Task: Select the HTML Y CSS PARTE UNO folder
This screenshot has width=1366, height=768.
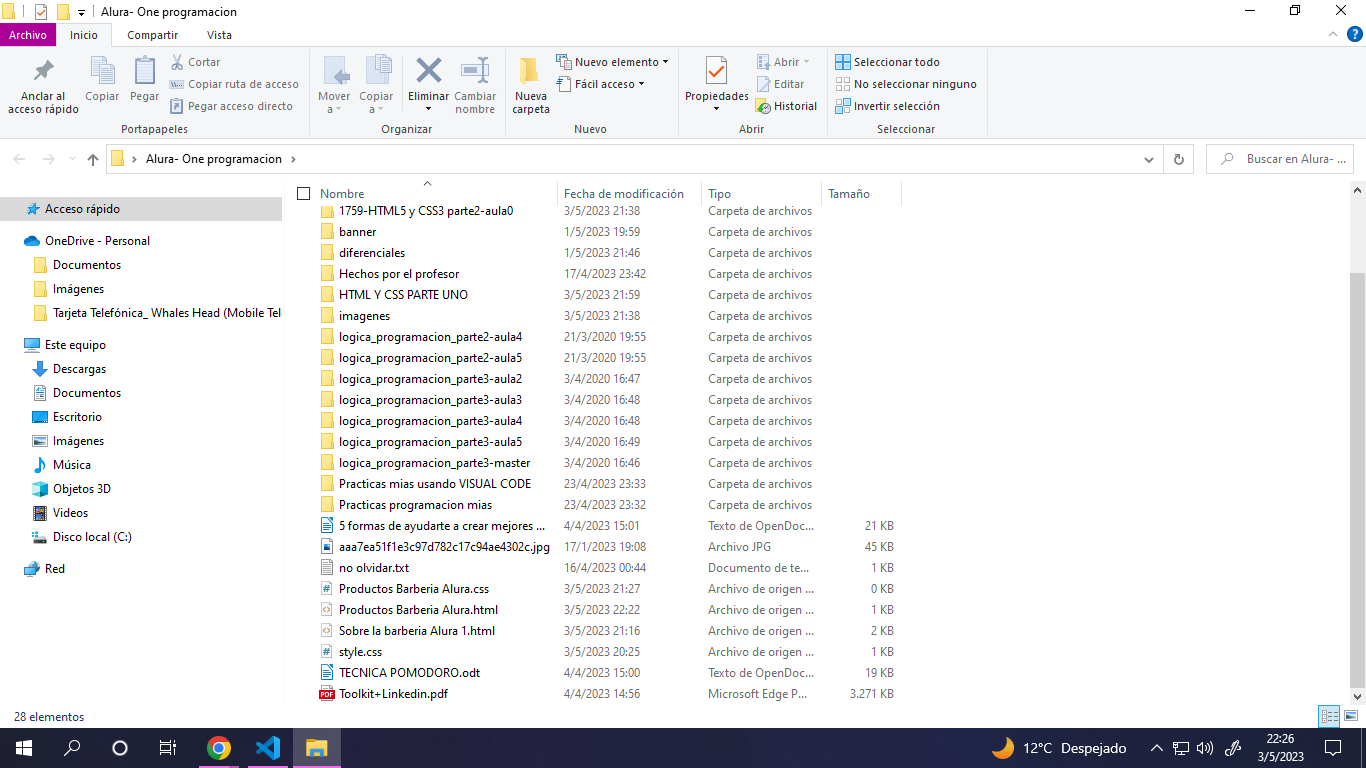Action: click(x=403, y=295)
